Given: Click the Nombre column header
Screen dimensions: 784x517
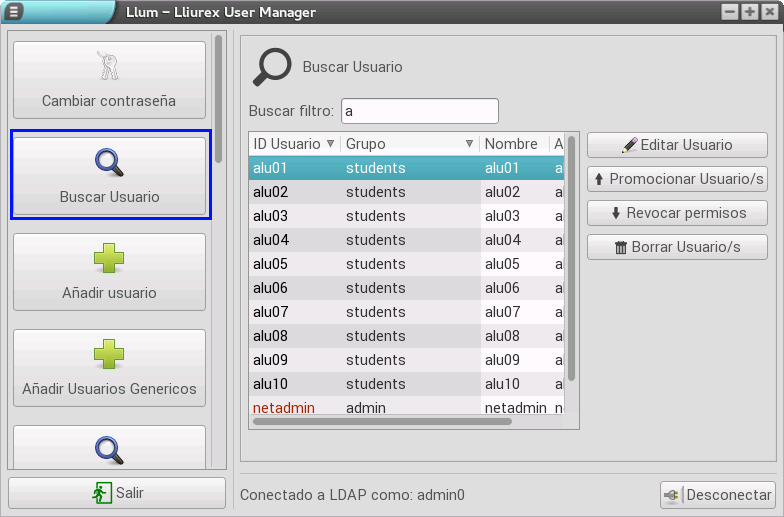Looking at the screenshot, I should point(512,144).
